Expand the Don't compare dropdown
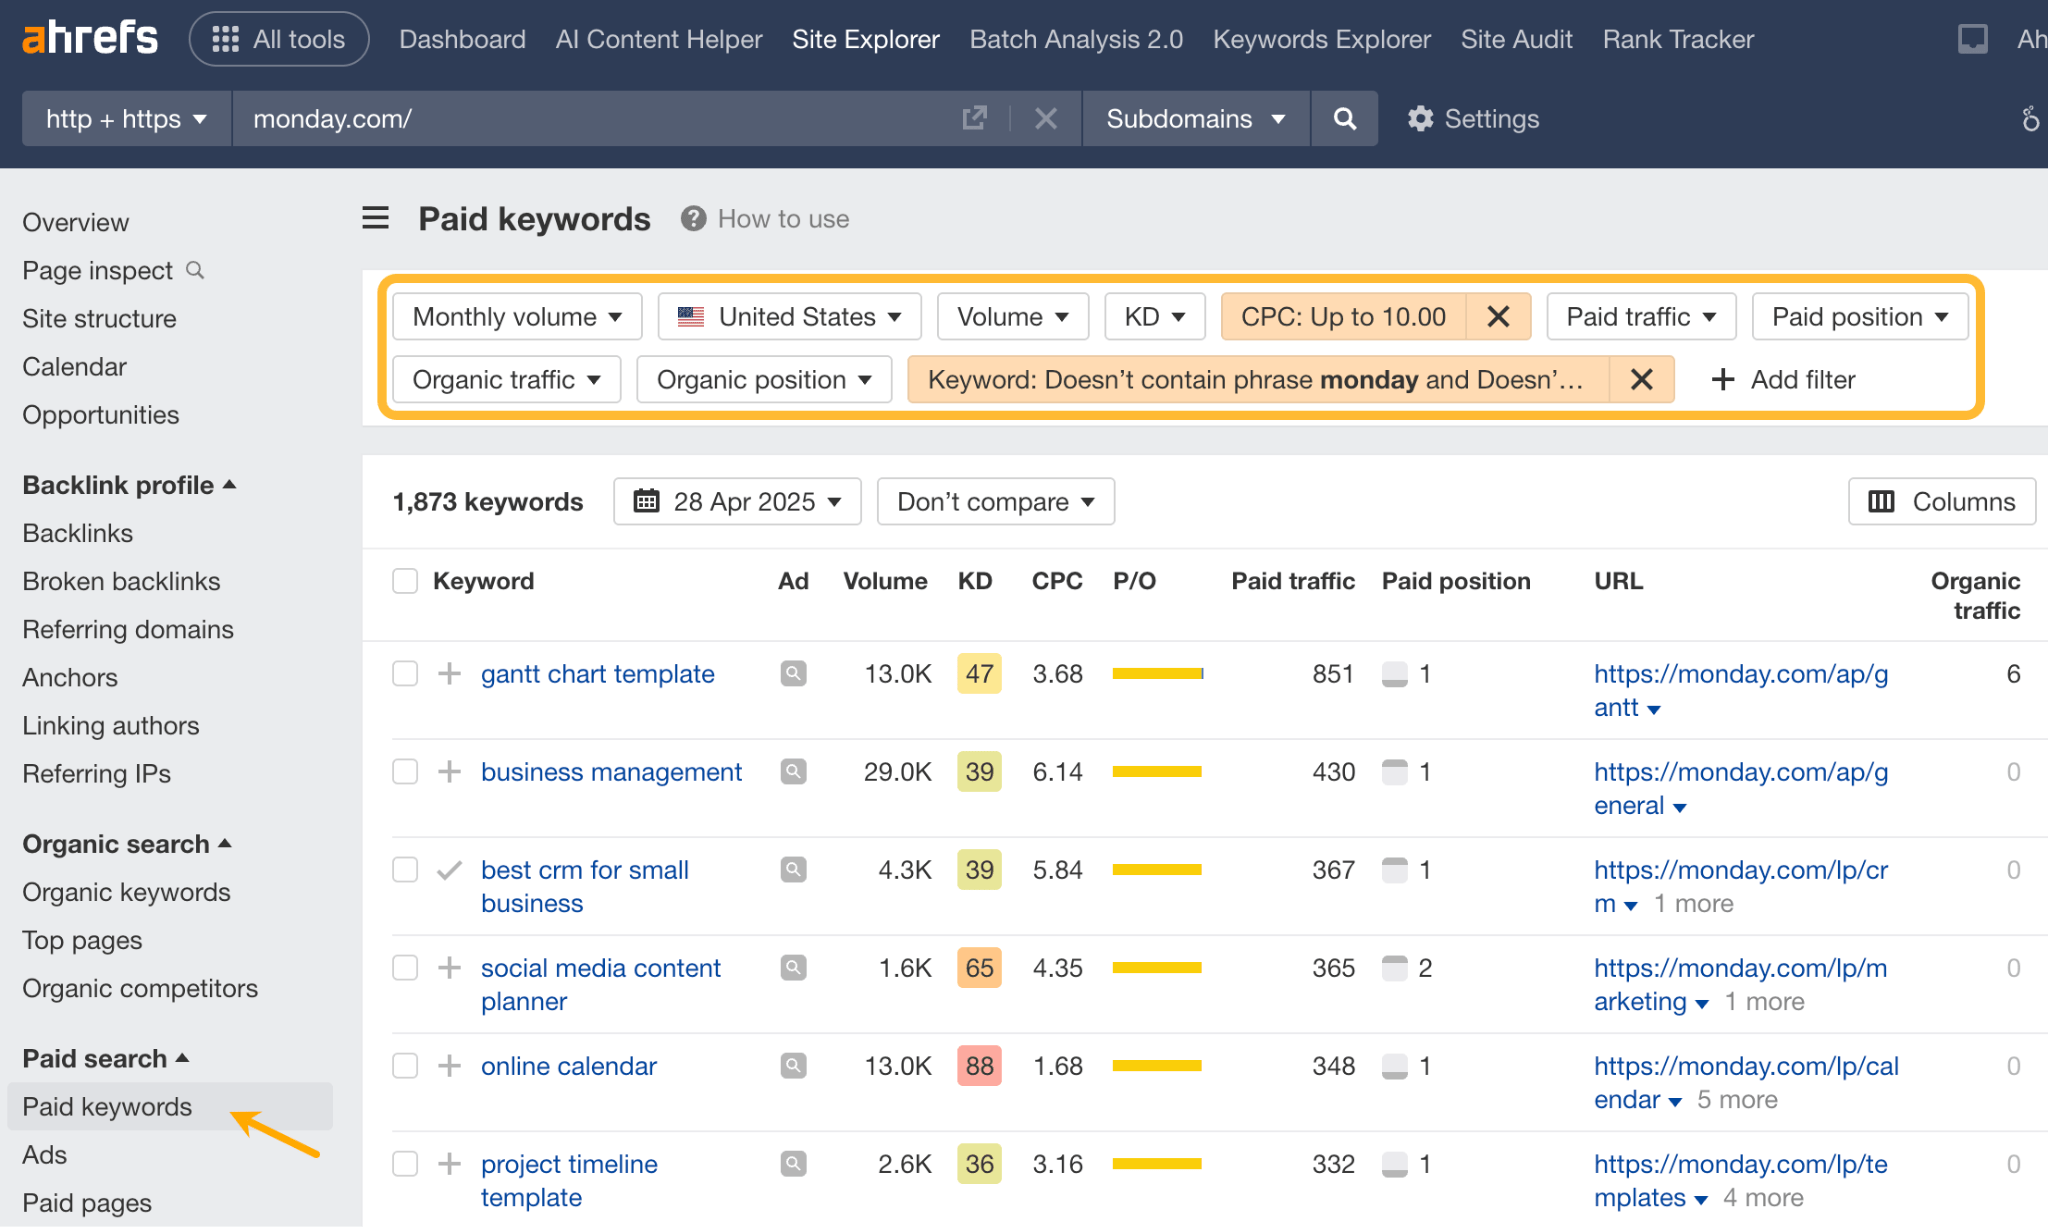Screen dimensions: 2048x1227 [995, 501]
